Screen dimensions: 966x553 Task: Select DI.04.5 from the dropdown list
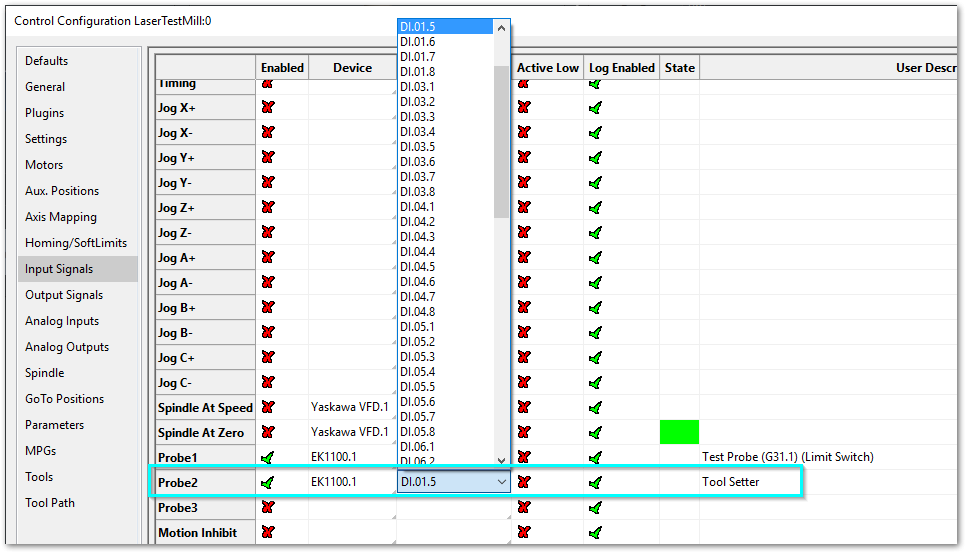418,267
